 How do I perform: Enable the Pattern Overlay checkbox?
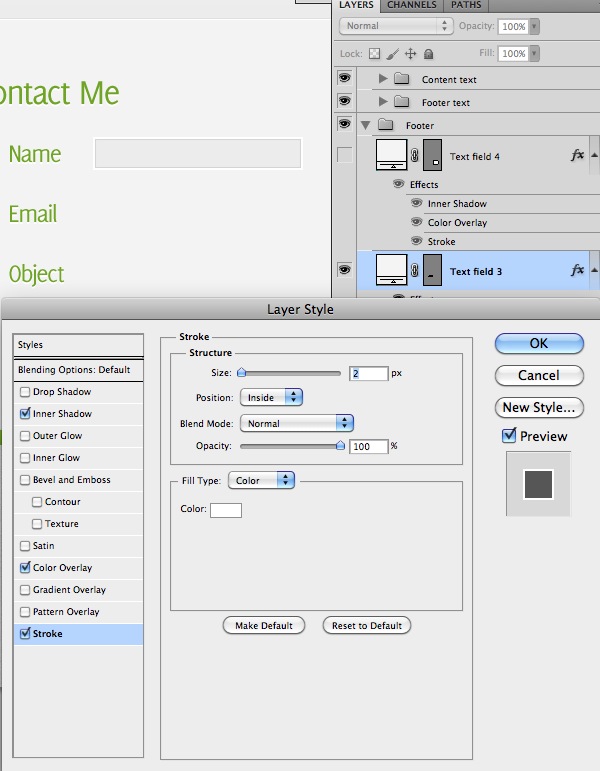coord(25,612)
